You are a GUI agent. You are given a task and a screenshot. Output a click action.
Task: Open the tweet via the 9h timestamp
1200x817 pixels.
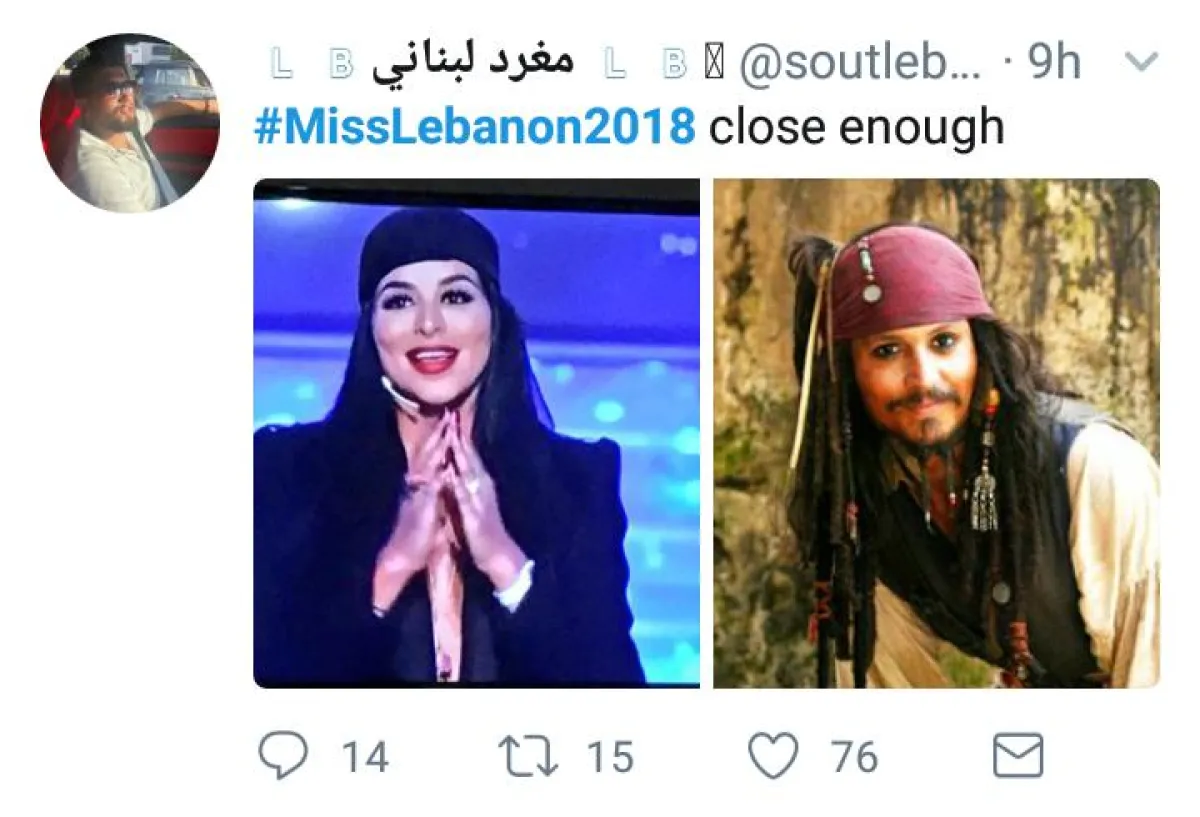[x=1055, y=64]
